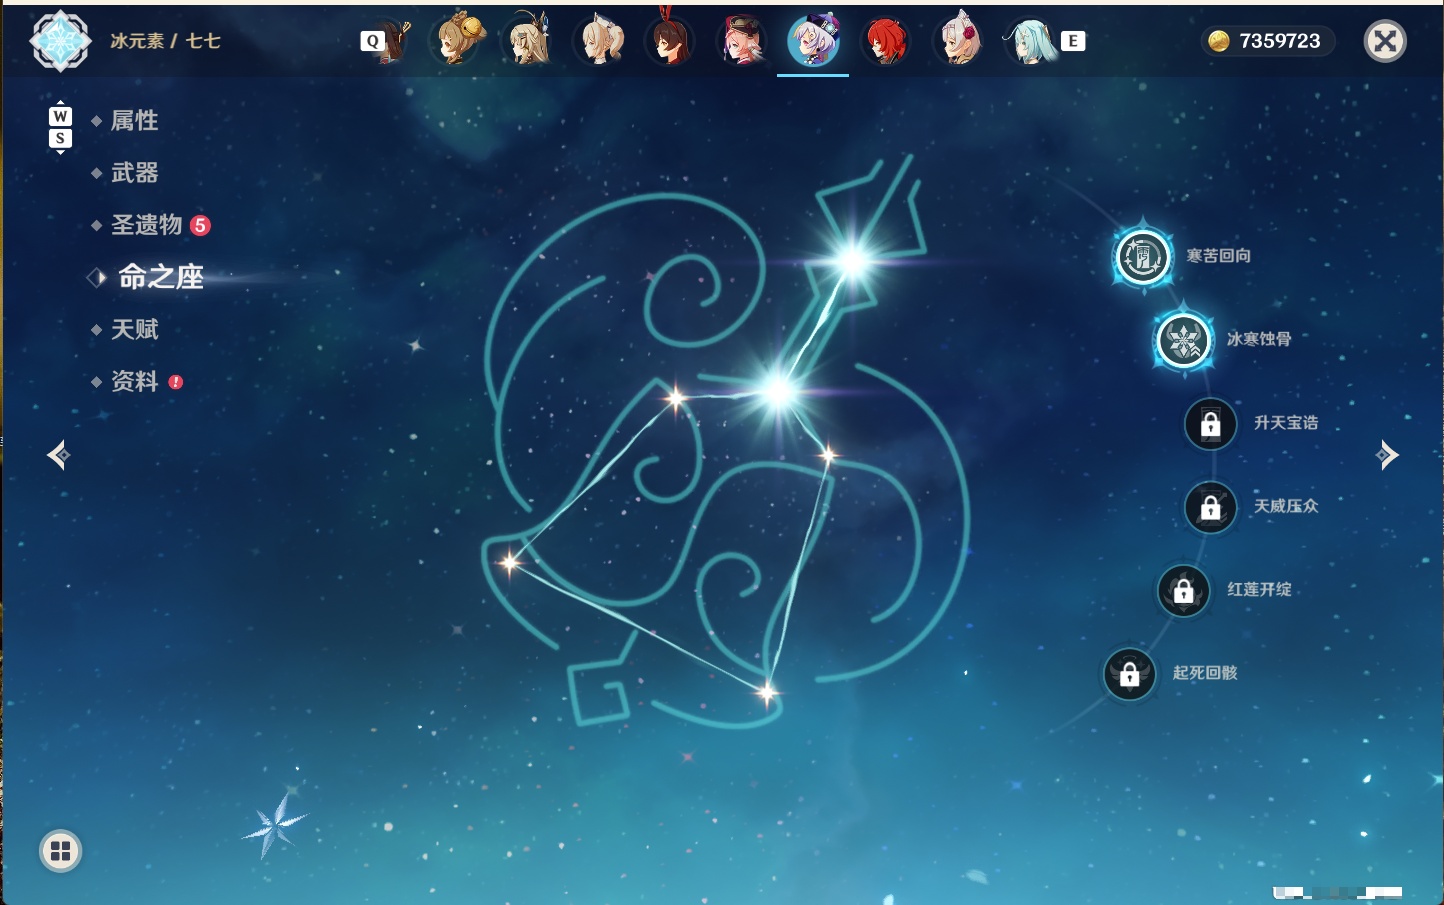Close the character screen with the X button
This screenshot has width=1444, height=905.
(x=1385, y=41)
